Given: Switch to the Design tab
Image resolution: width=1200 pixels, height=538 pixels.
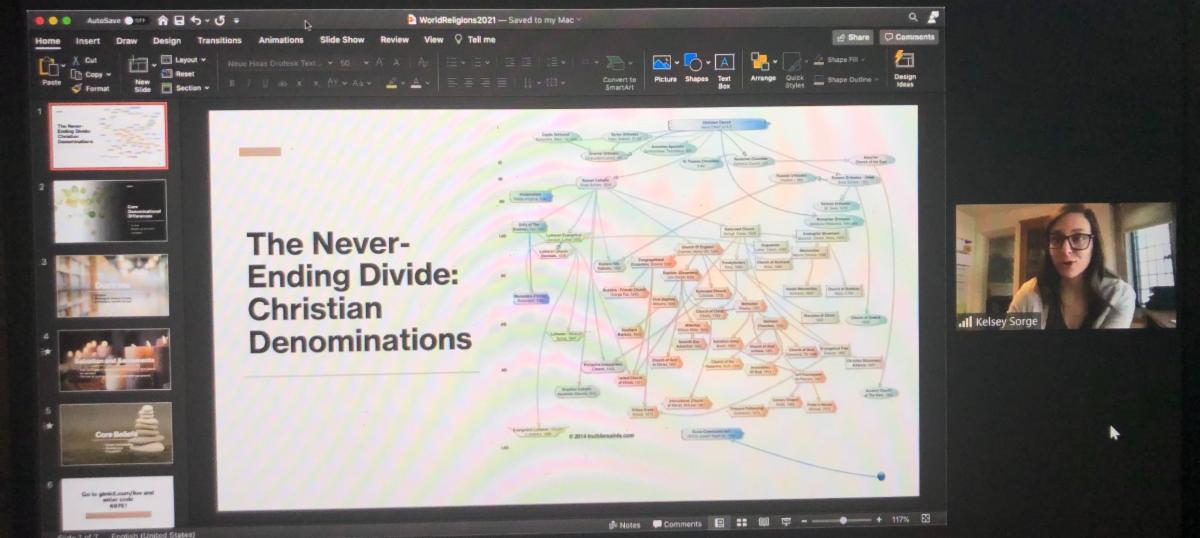Looking at the screenshot, I should (166, 41).
